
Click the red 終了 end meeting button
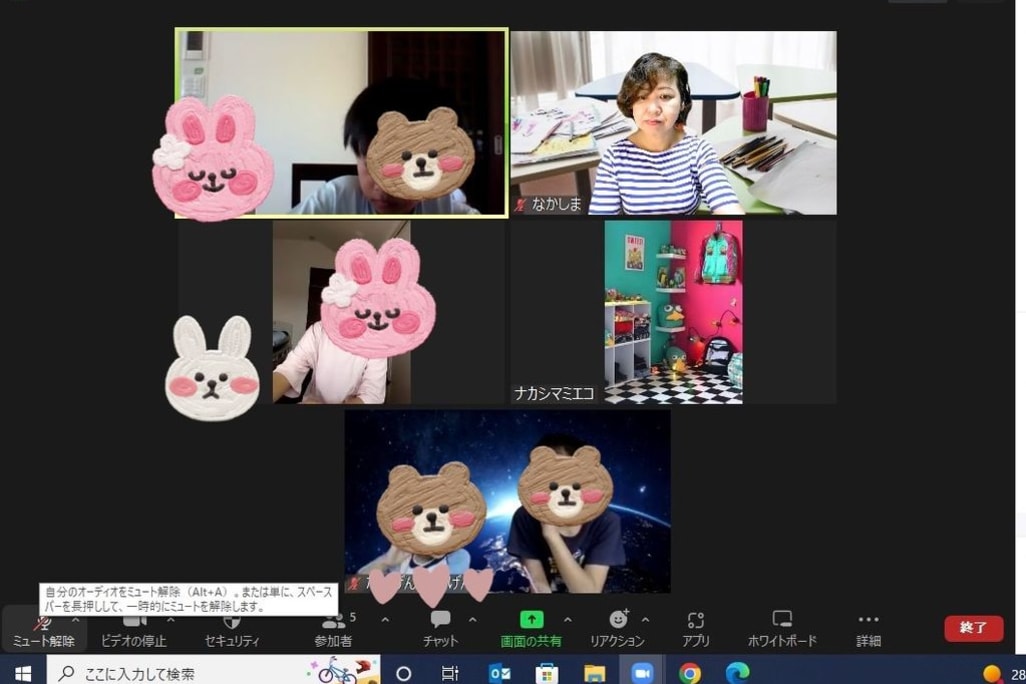[x=973, y=628]
